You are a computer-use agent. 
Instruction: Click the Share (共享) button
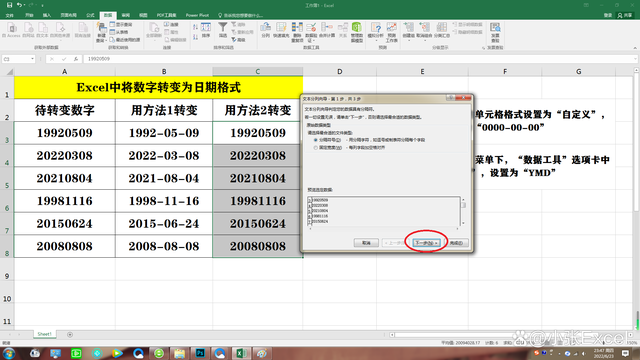[x=625, y=15]
